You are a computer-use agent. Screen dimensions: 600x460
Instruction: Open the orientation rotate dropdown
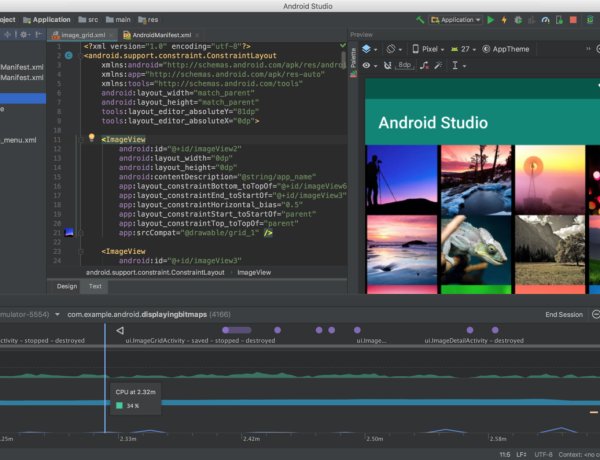394,49
